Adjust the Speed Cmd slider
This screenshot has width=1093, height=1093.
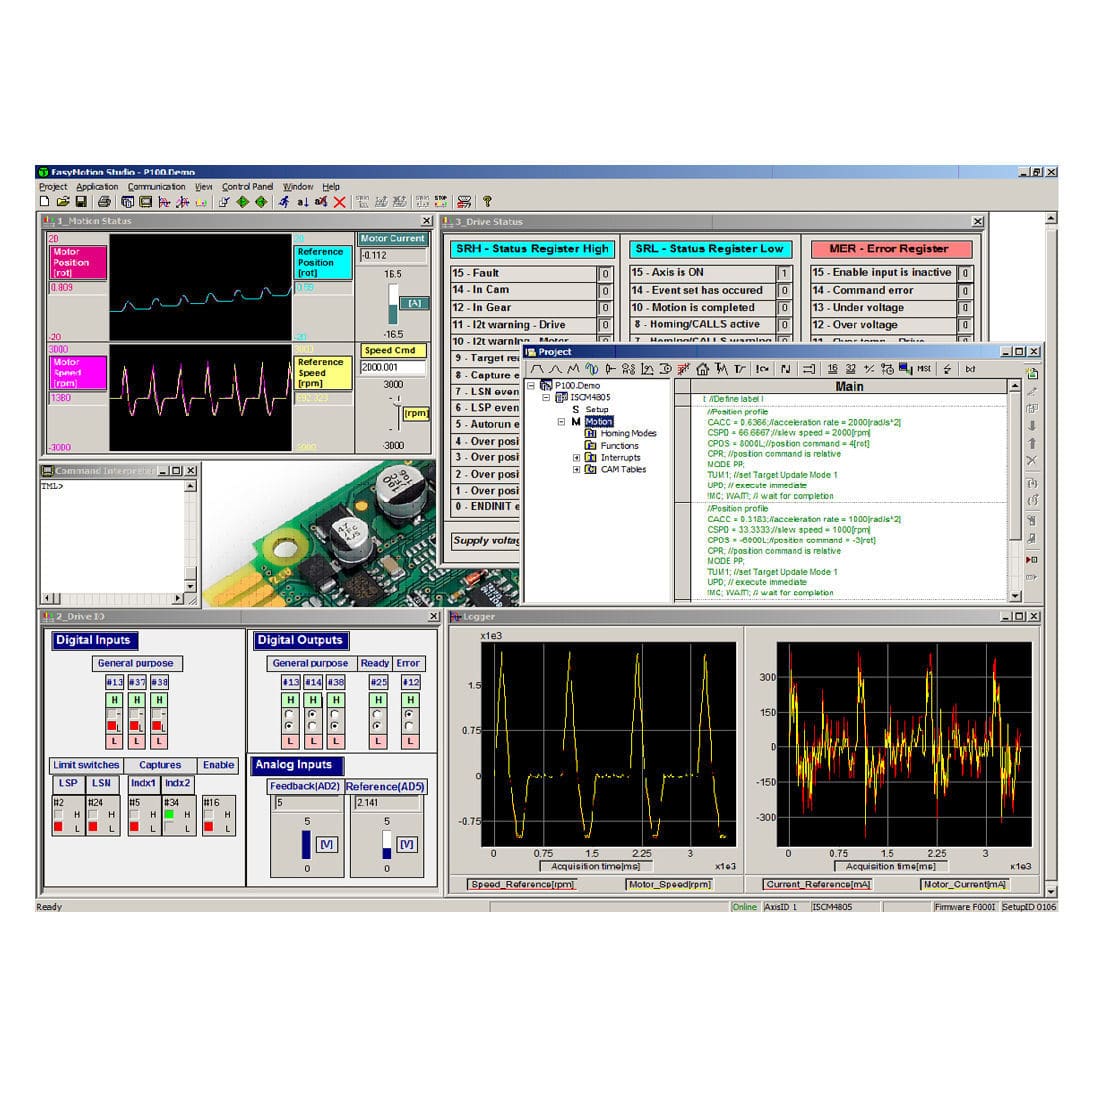[397, 402]
